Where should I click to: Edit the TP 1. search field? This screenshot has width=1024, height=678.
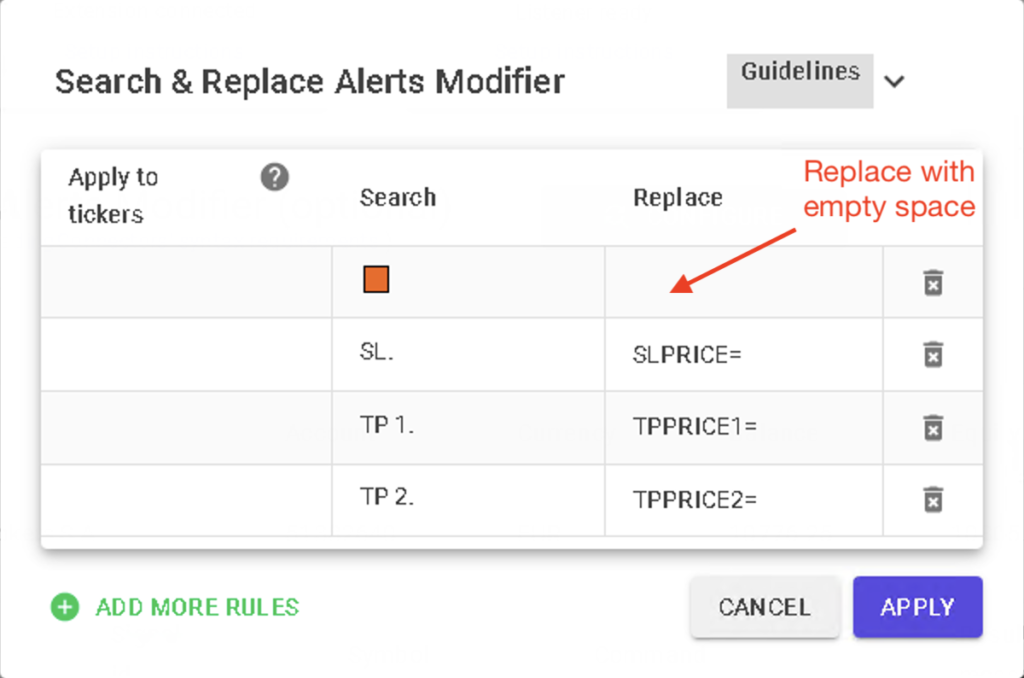pos(467,427)
